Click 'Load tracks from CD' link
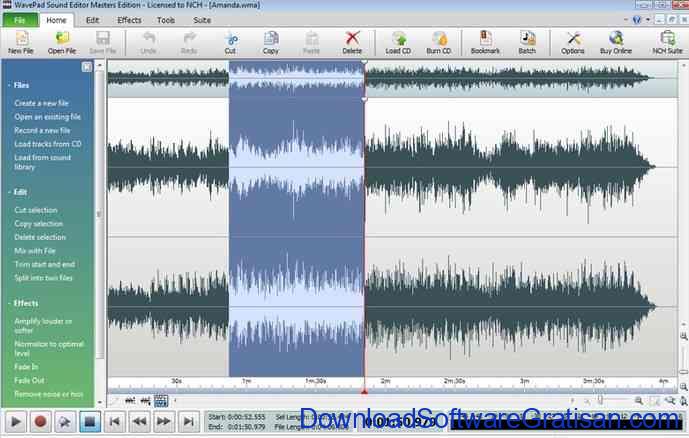Image resolution: width=689 pixels, height=438 pixels. pyautogui.click(x=48, y=144)
